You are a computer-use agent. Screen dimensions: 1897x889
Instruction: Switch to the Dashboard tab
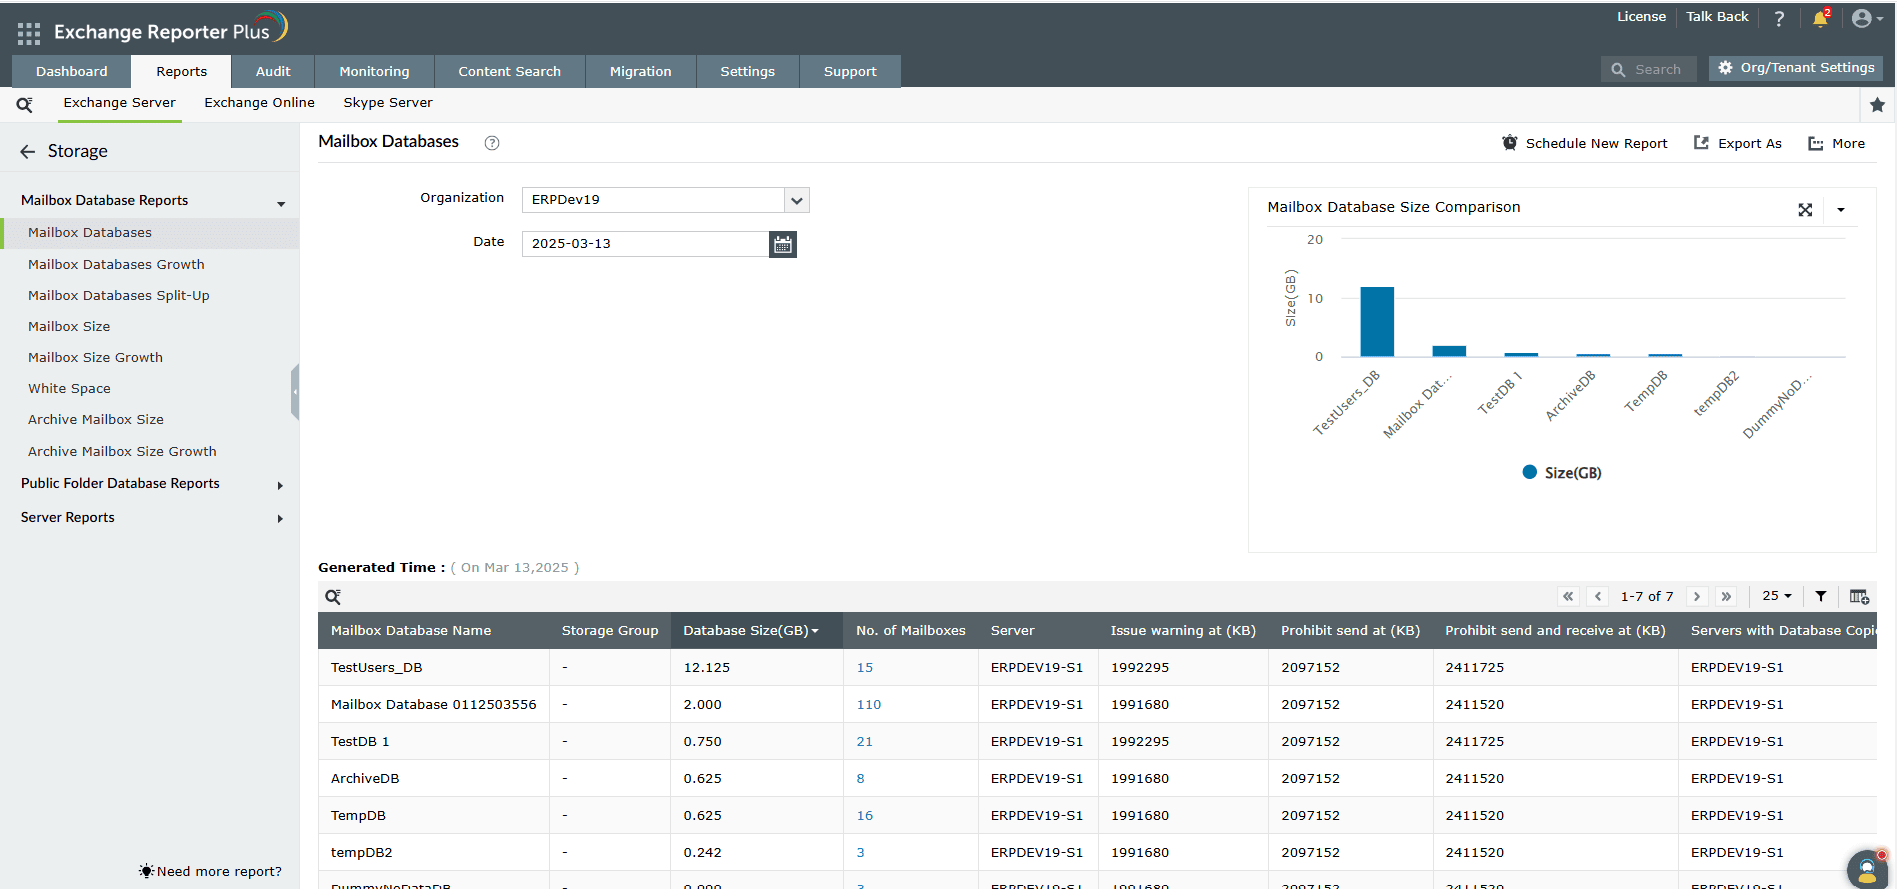pyautogui.click(x=71, y=71)
